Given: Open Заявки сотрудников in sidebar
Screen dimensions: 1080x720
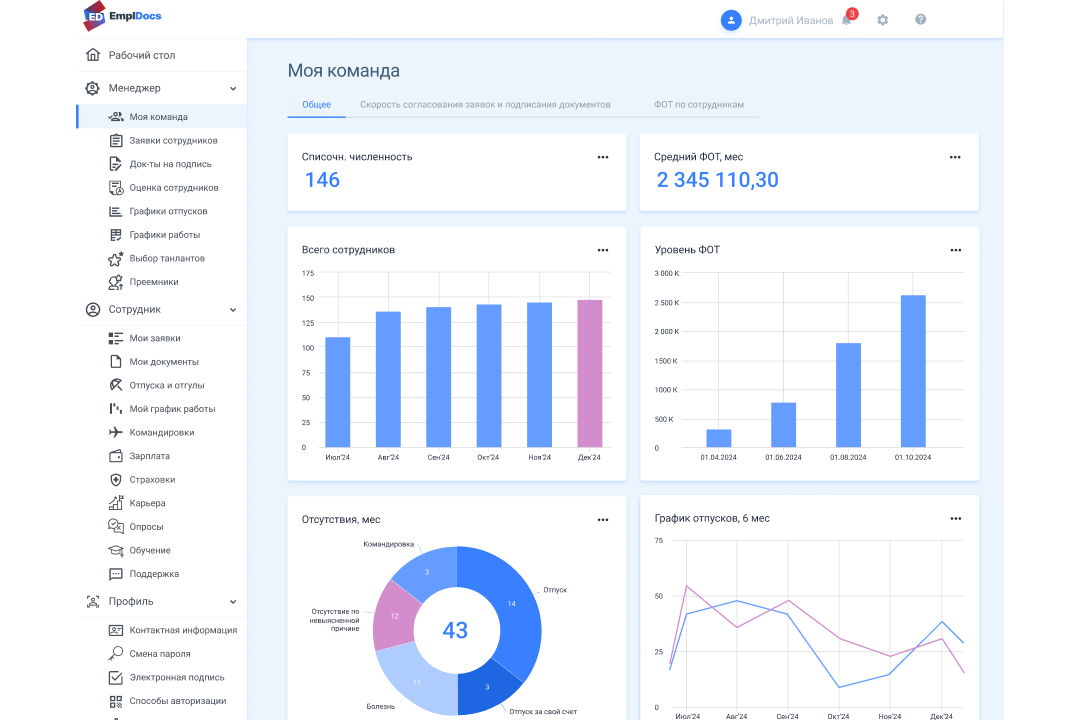Looking at the screenshot, I should coord(173,141).
